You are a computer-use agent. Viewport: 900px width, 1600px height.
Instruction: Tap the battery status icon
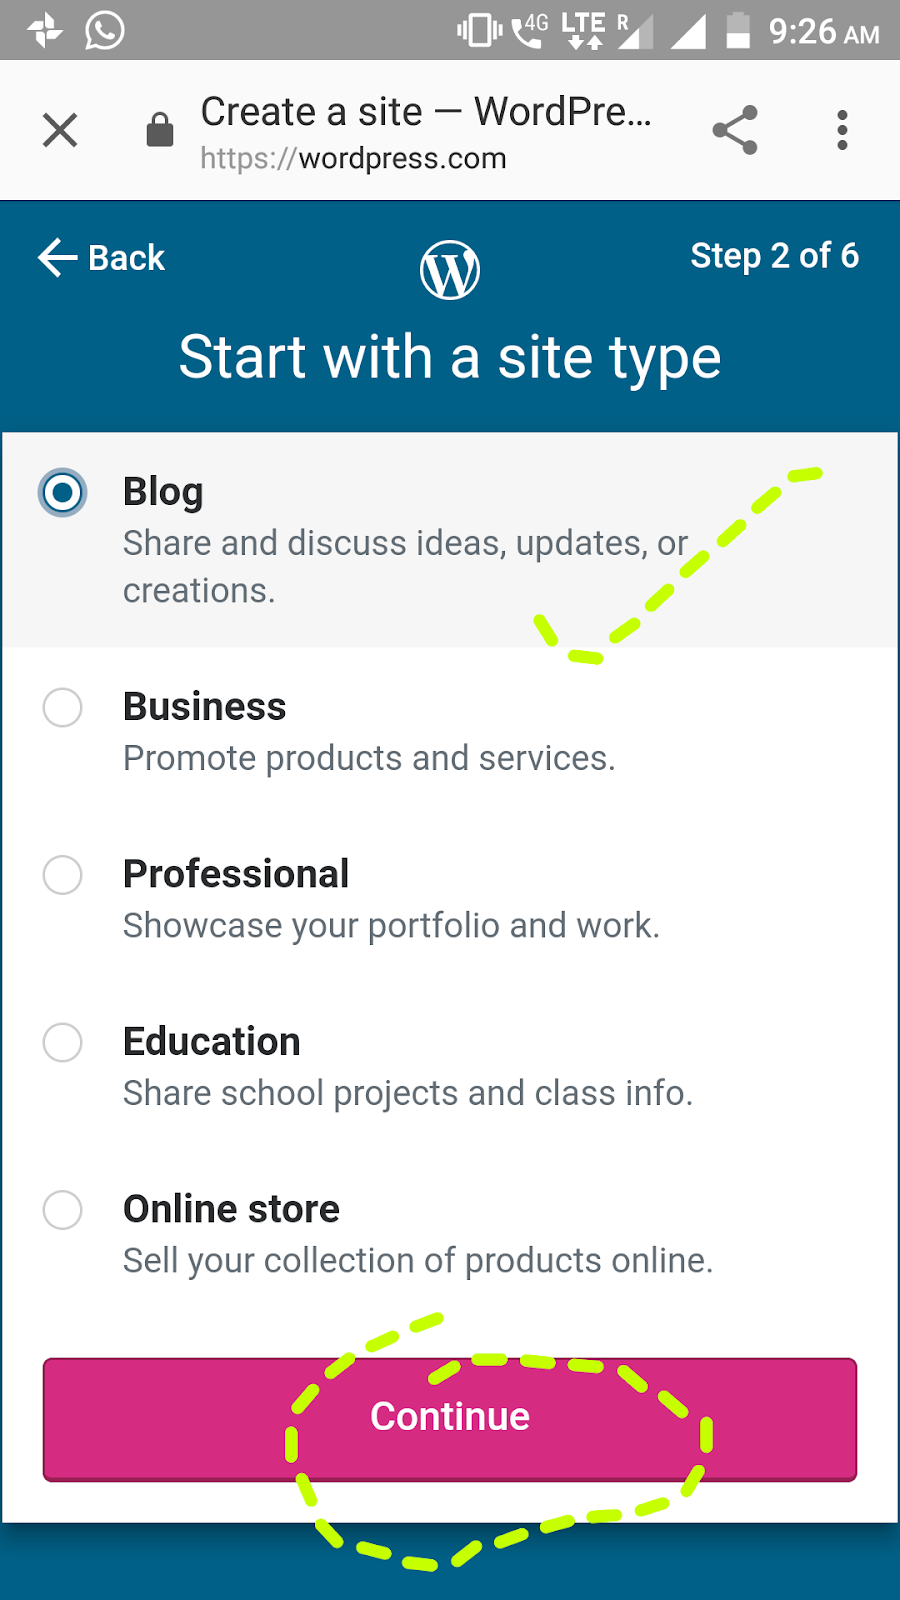coord(738,30)
